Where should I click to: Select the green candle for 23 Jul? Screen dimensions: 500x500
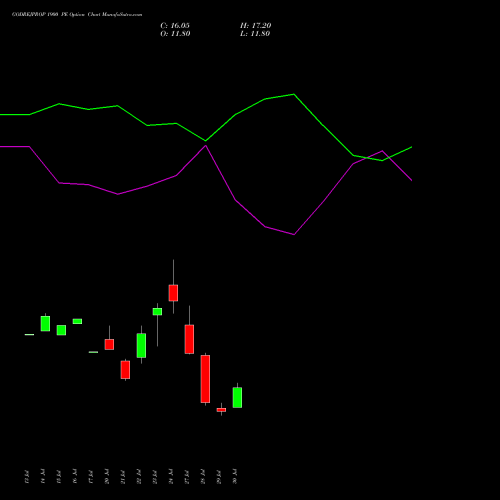[157, 312]
